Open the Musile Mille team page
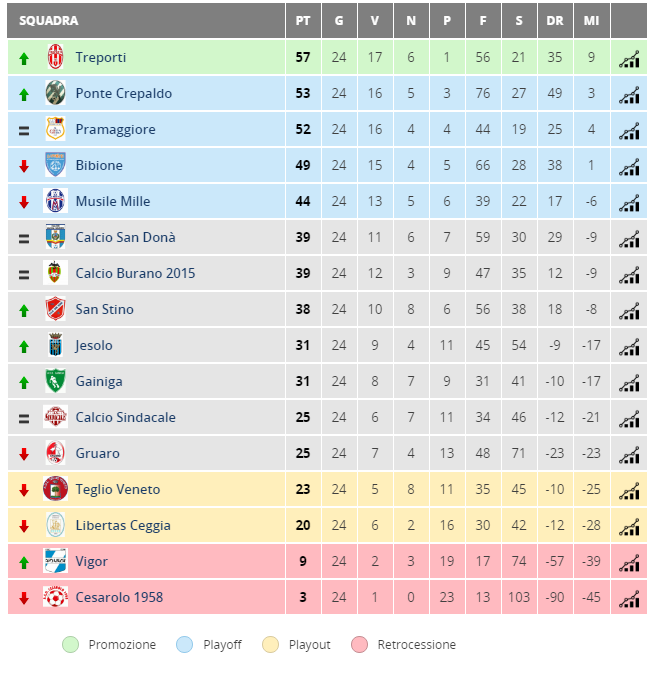Viewport: 653px width, 673px height. [113, 201]
